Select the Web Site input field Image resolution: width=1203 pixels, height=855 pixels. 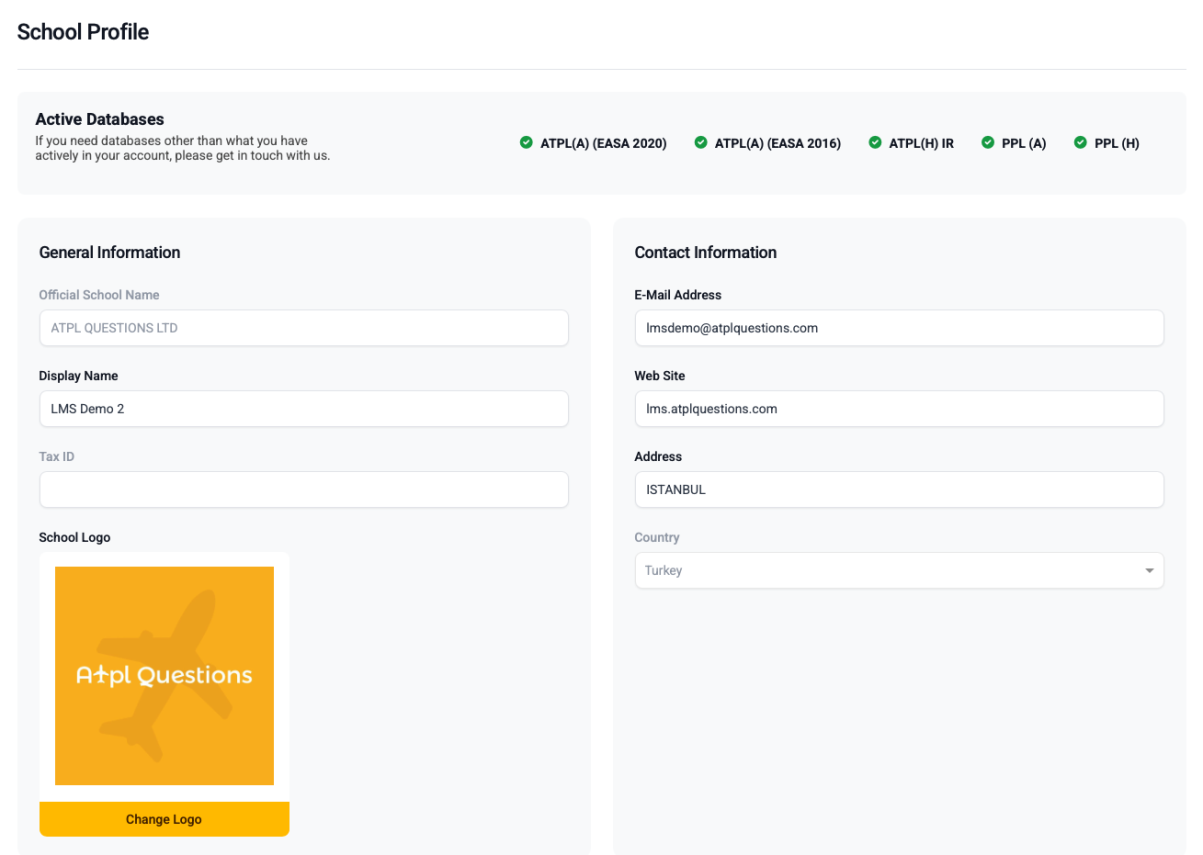coord(899,408)
